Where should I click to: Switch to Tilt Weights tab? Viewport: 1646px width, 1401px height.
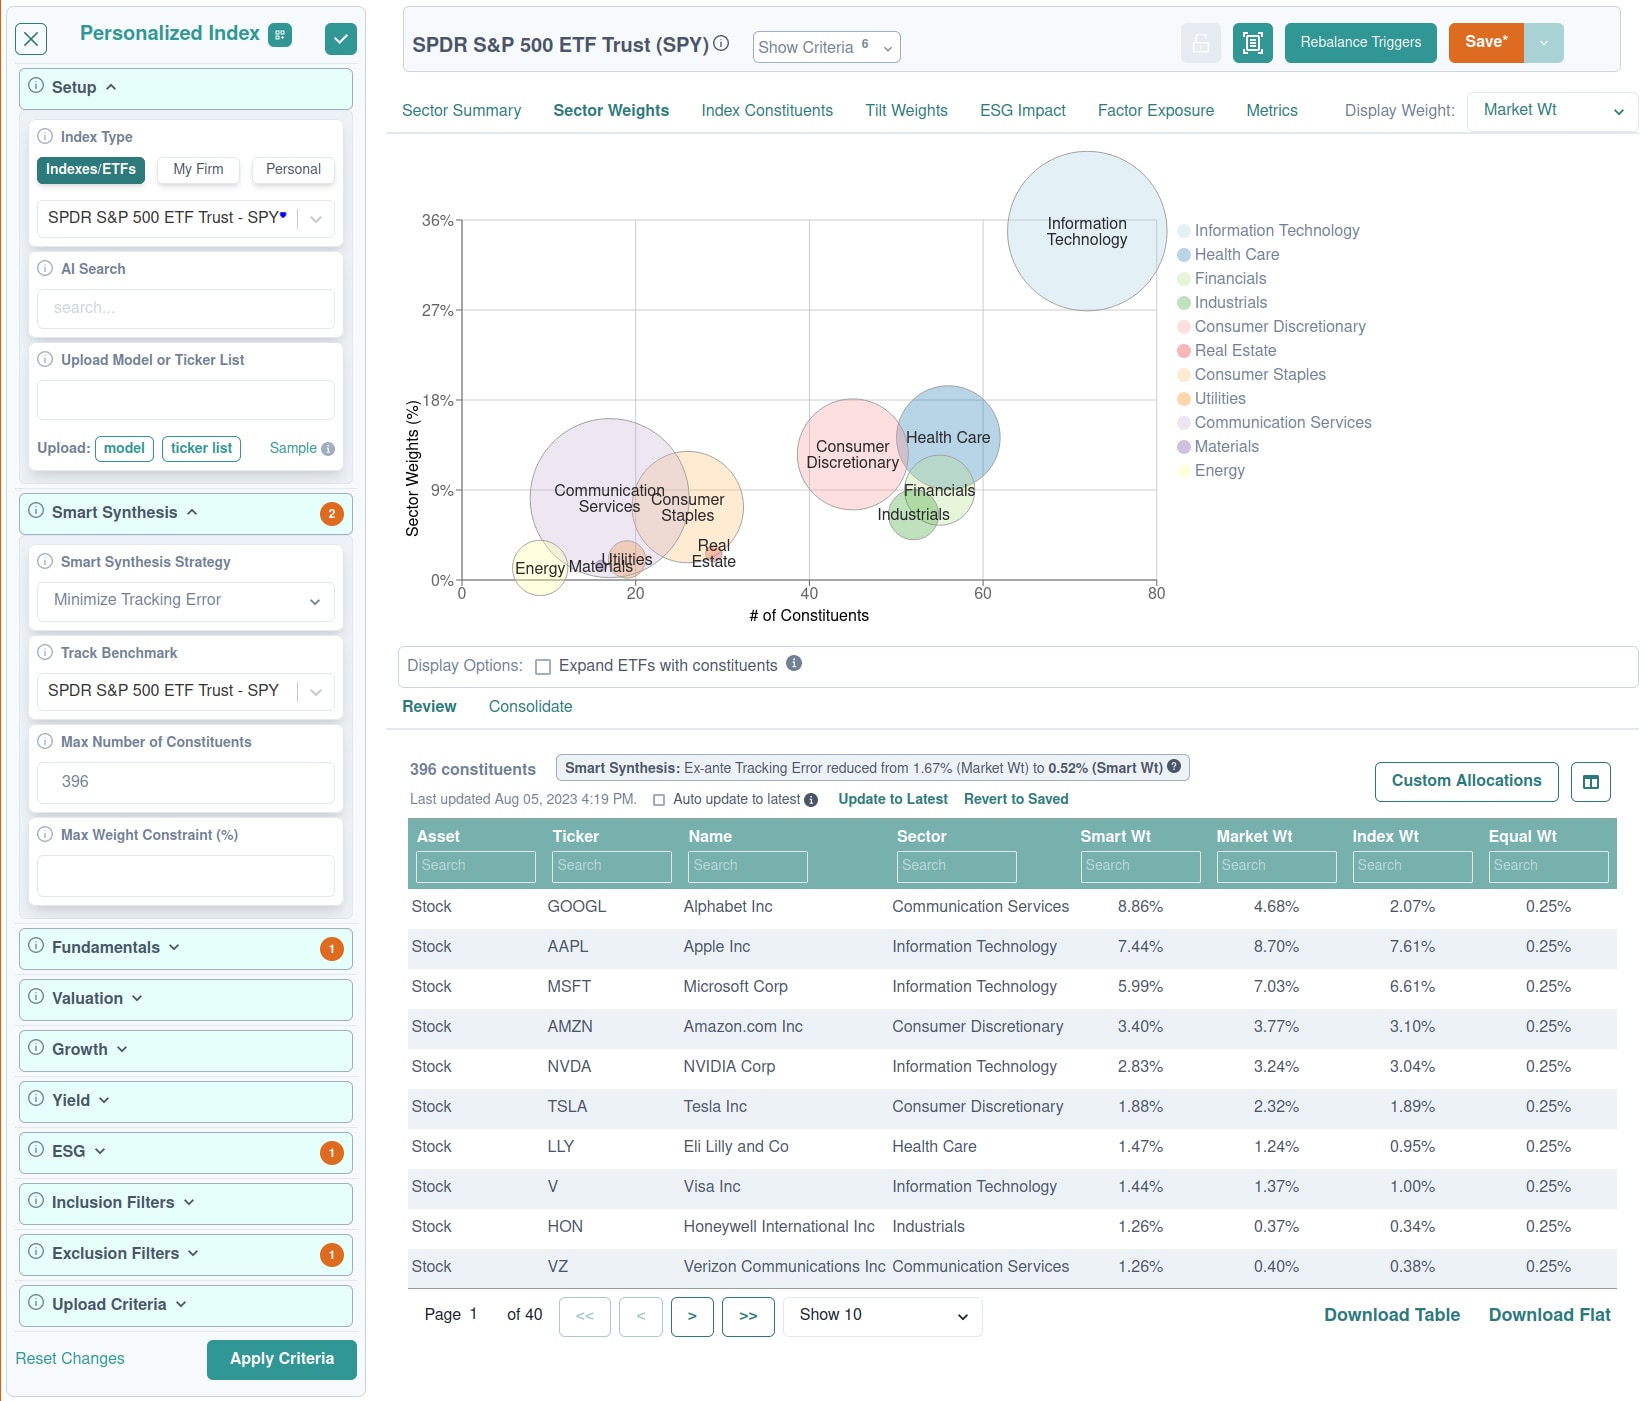click(x=906, y=111)
